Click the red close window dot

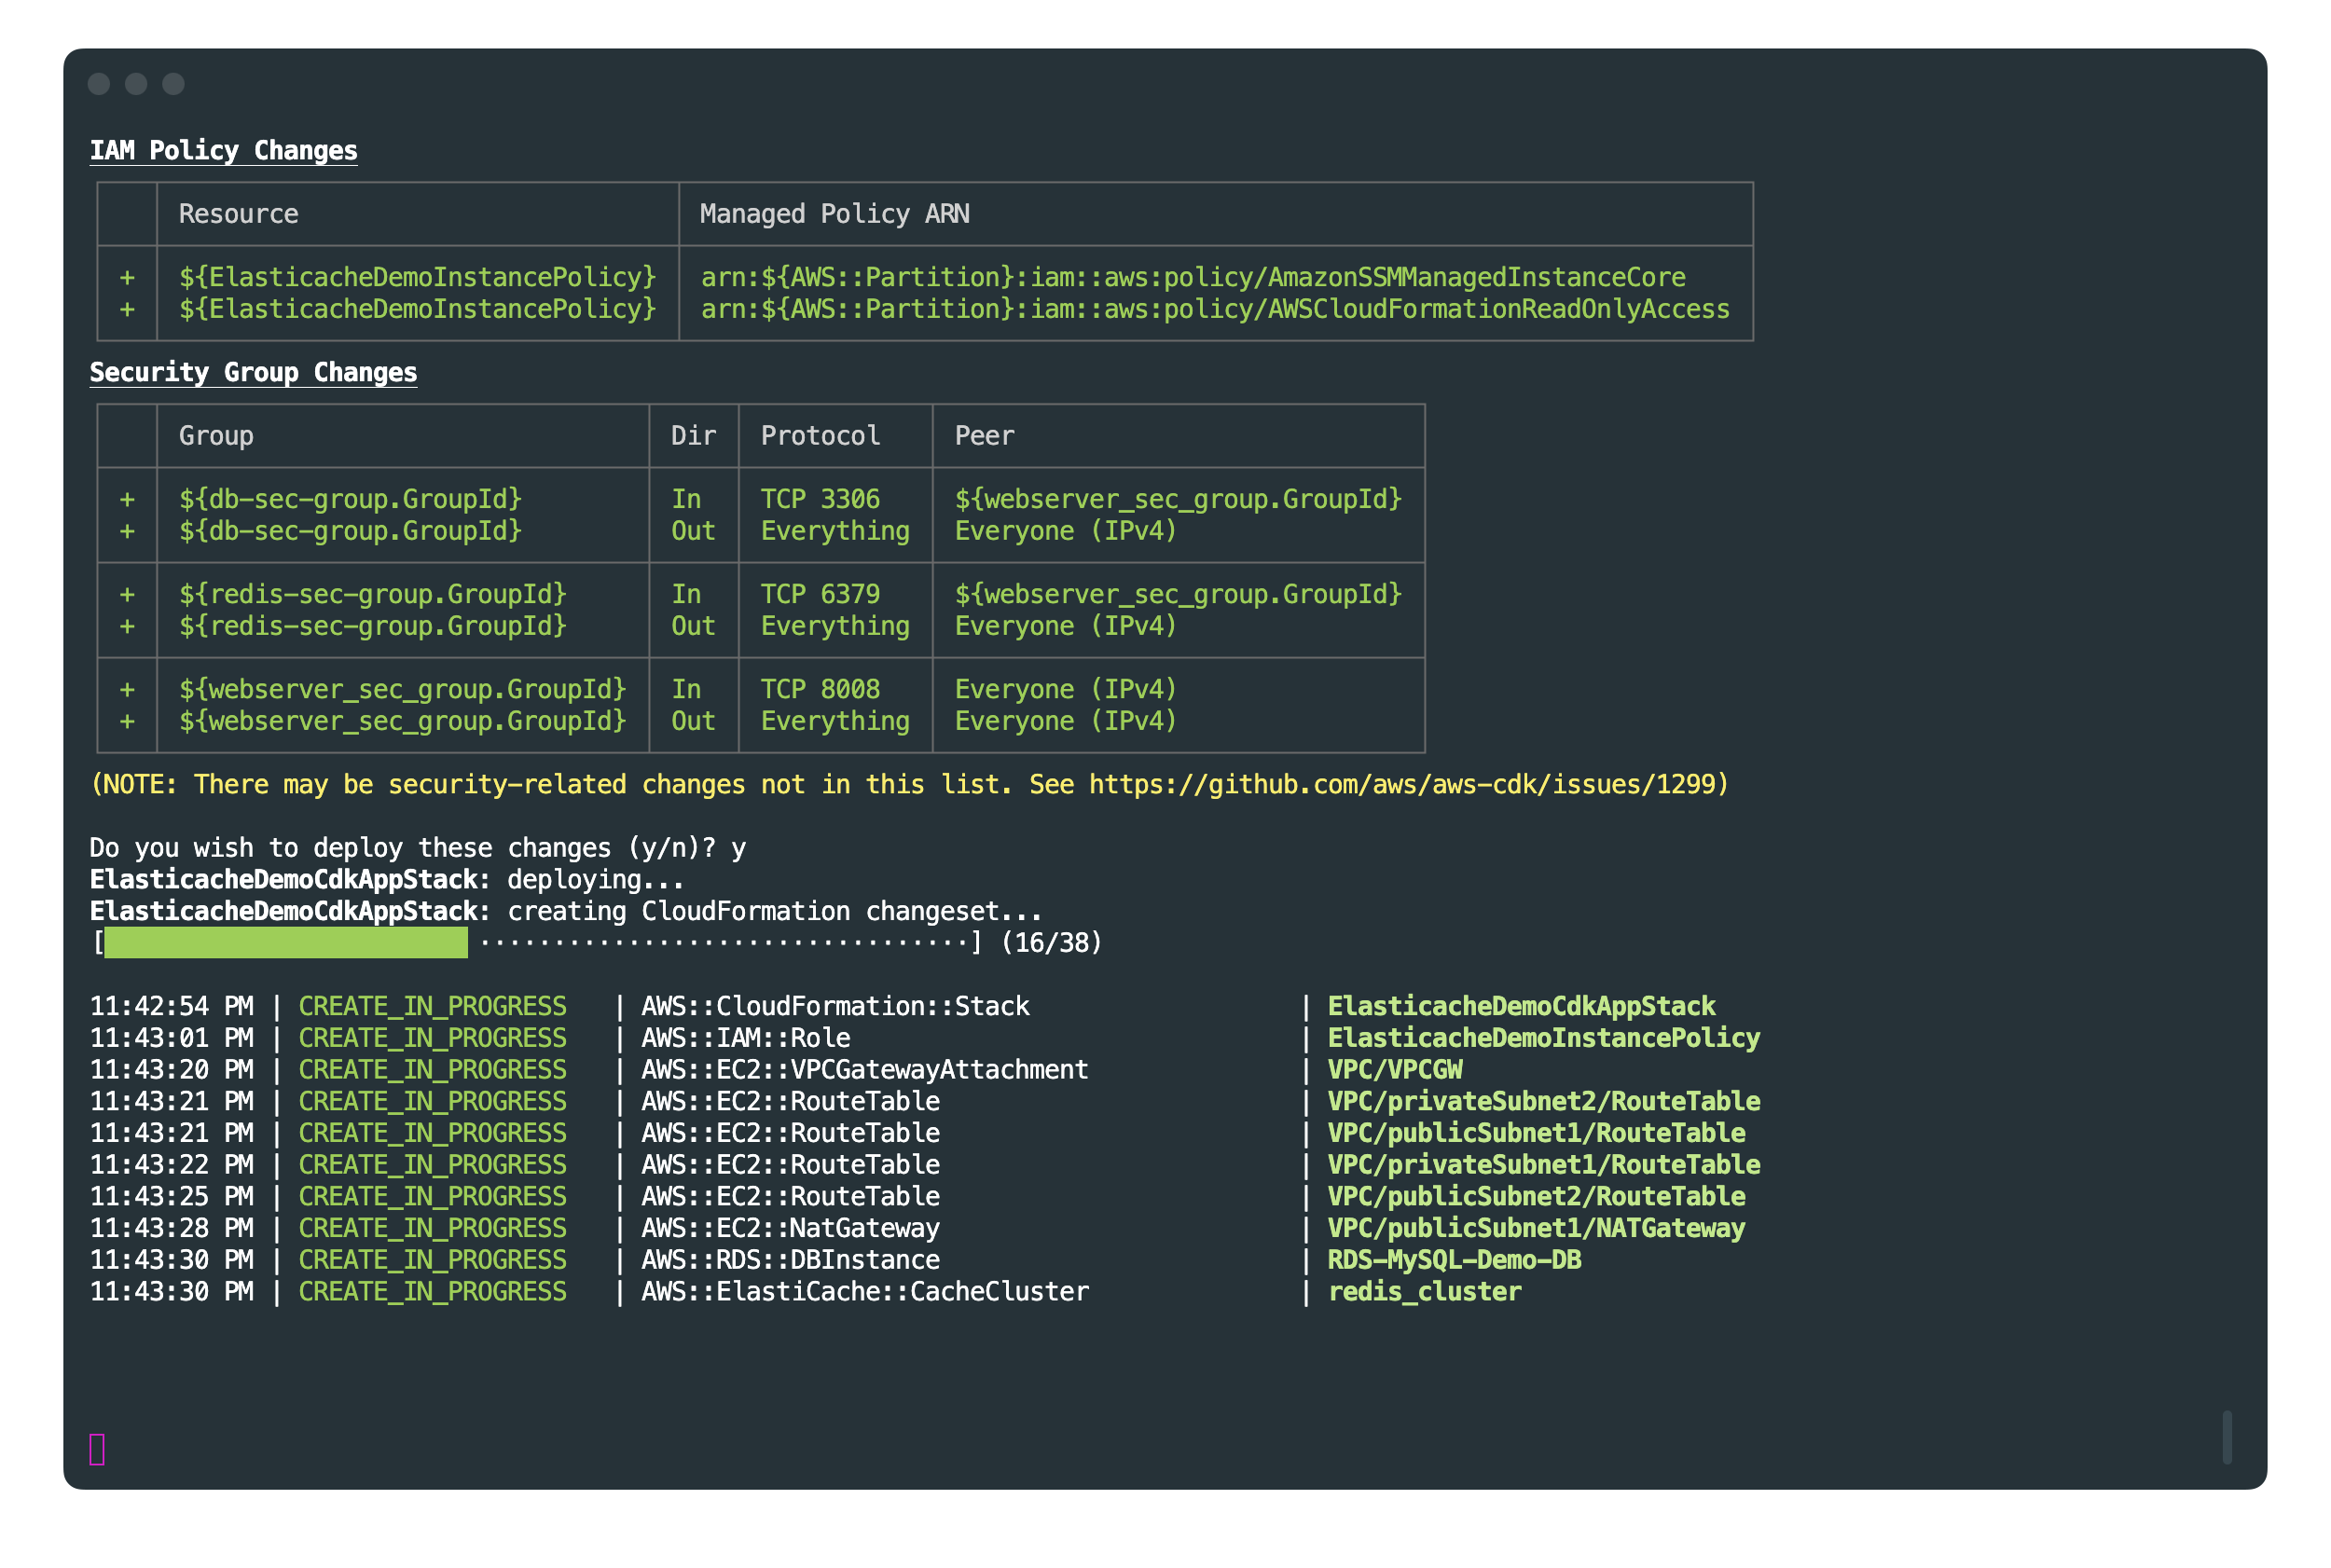pos(98,84)
